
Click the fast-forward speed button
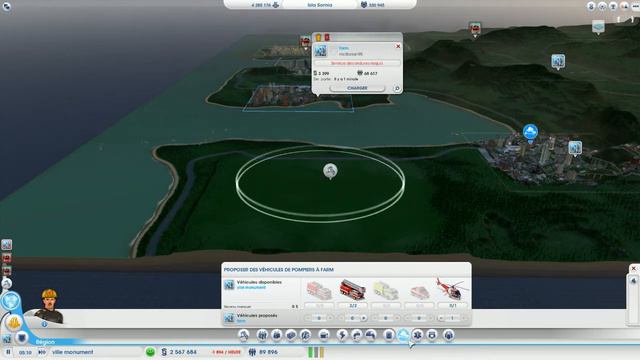42,352
